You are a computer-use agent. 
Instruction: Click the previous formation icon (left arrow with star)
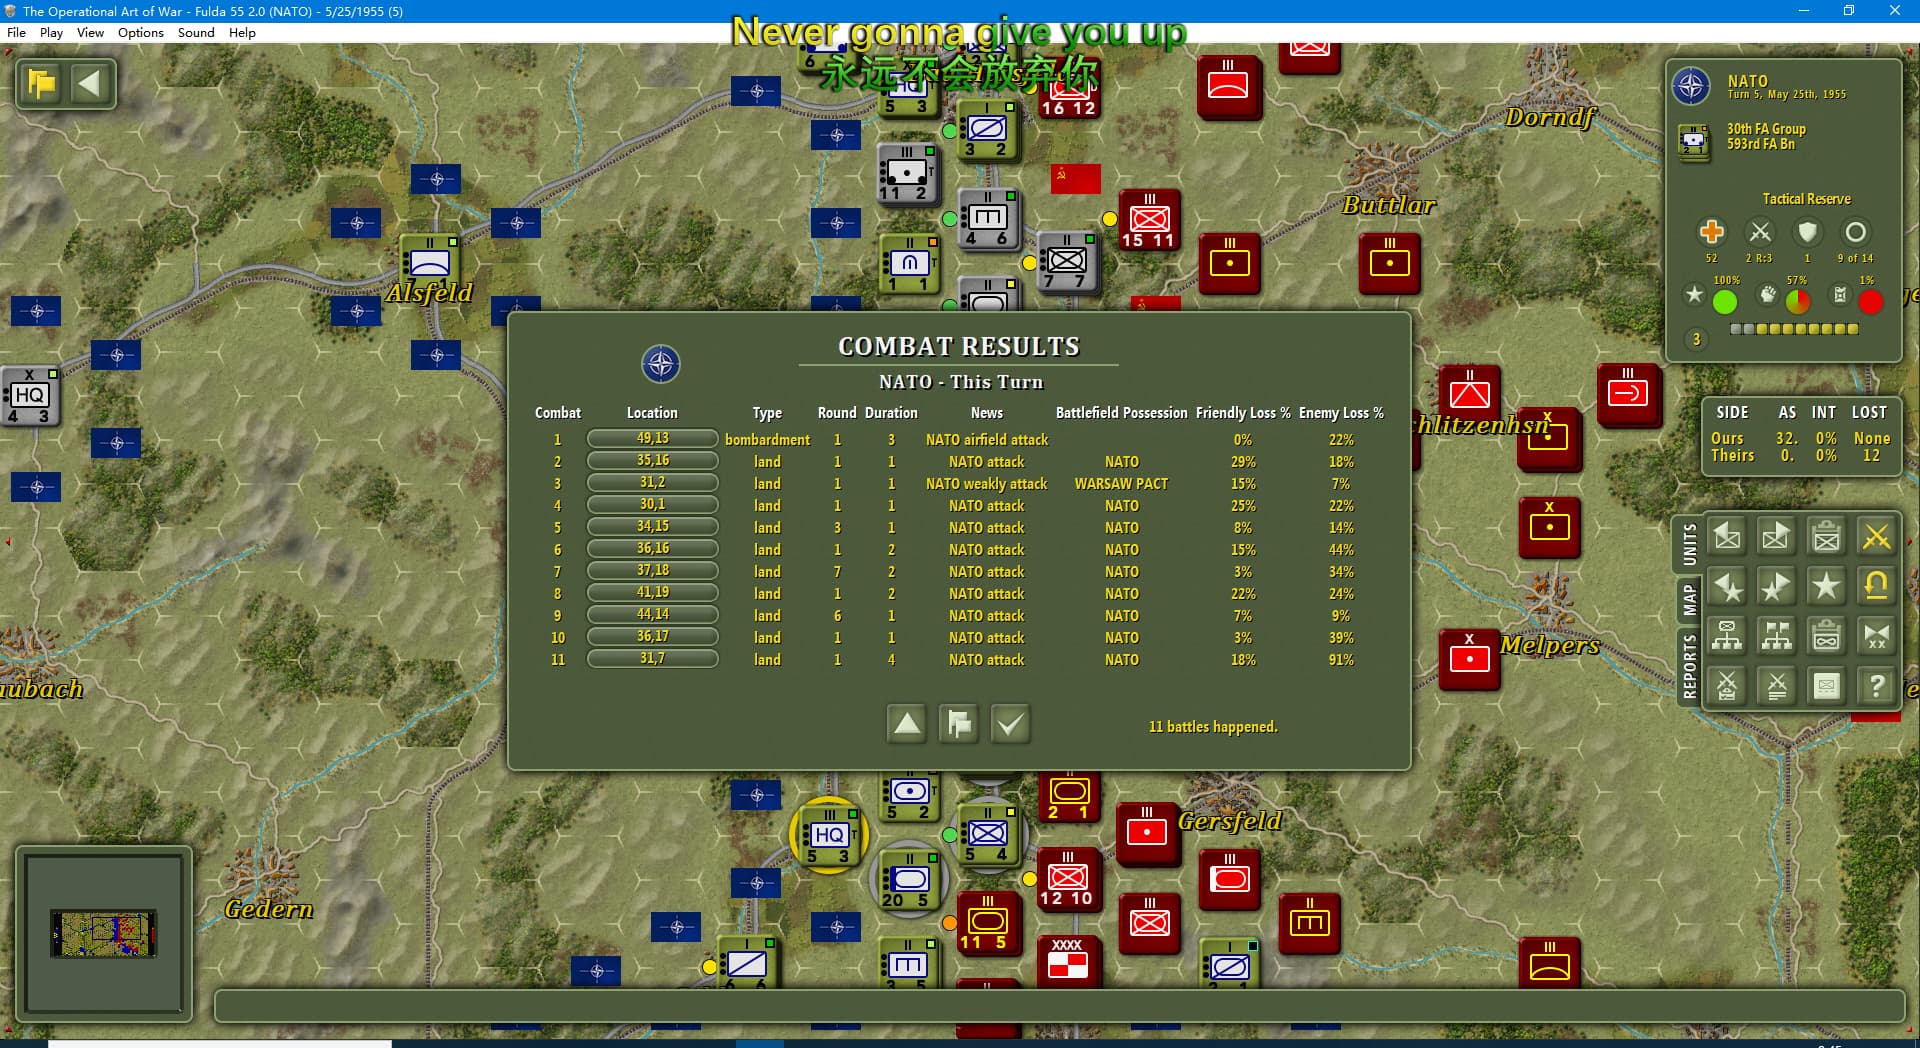click(1727, 587)
